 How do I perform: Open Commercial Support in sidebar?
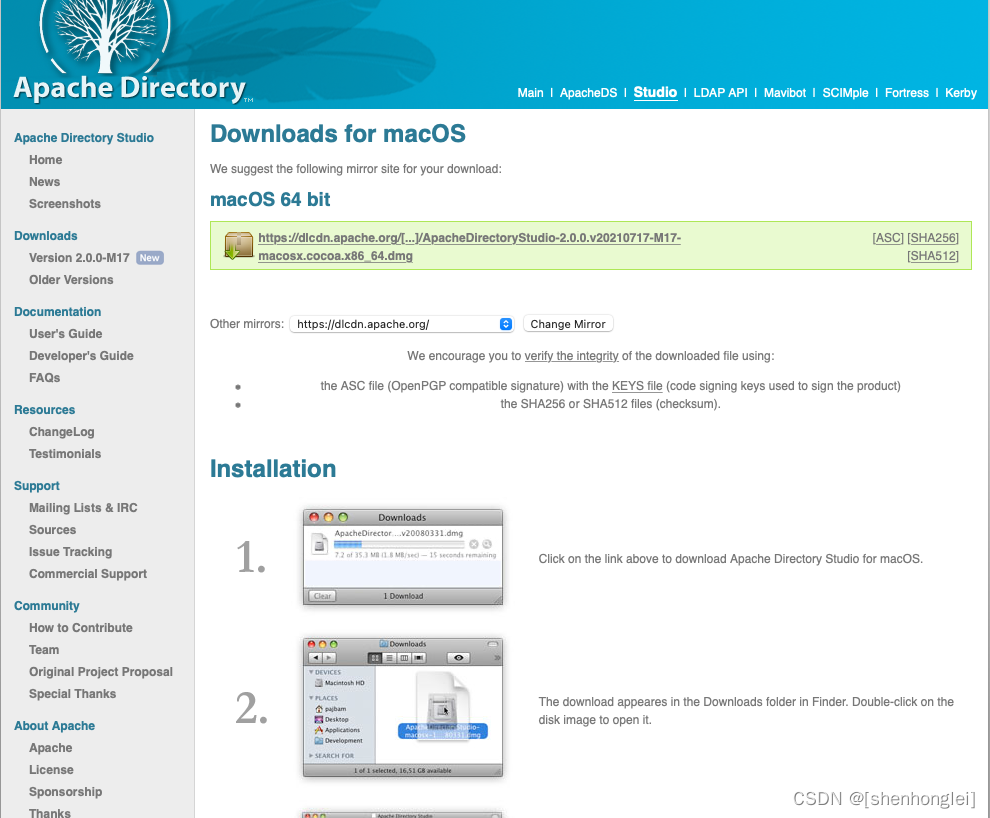88,574
